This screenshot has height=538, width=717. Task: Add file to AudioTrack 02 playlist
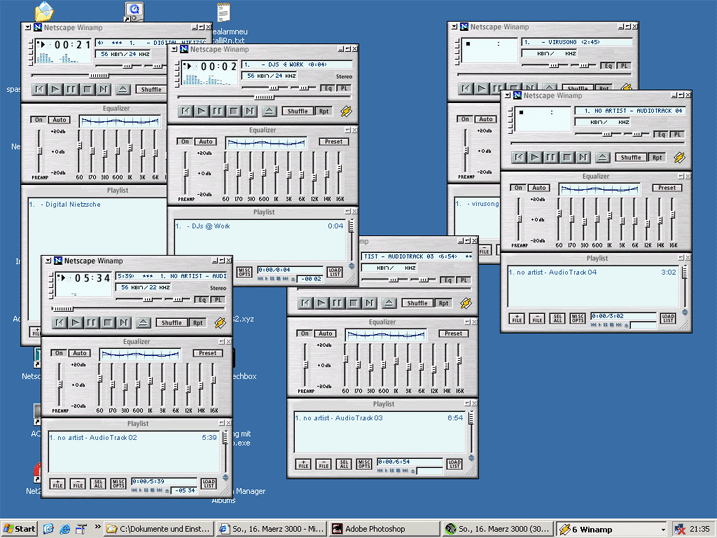(x=58, y=484)
